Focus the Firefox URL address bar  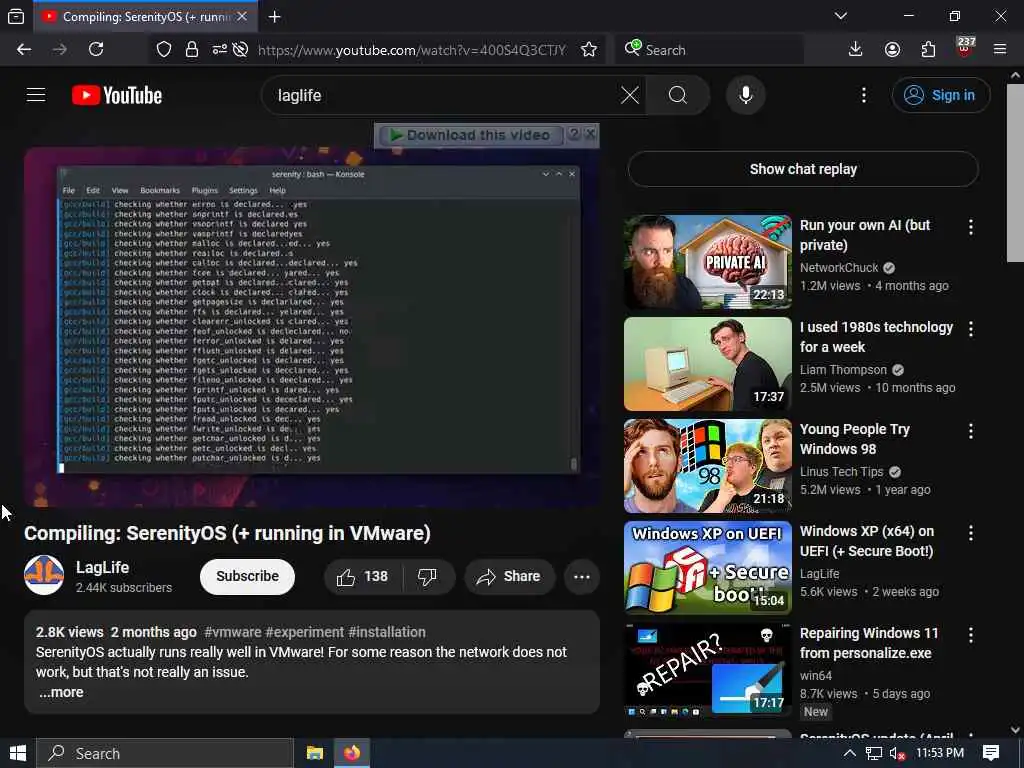pos(411,50)
